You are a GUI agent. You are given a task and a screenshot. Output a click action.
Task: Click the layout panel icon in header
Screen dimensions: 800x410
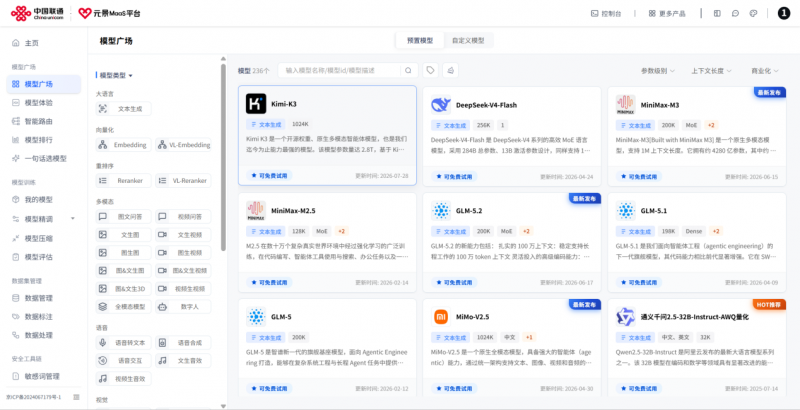coord(717,14)
